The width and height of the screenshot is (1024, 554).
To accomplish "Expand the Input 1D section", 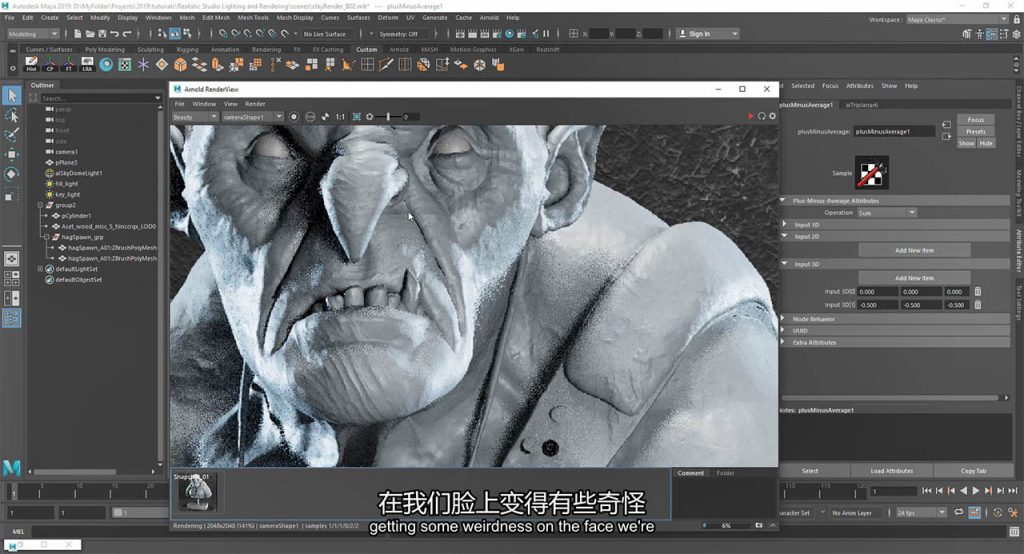I will click(784, 224).
